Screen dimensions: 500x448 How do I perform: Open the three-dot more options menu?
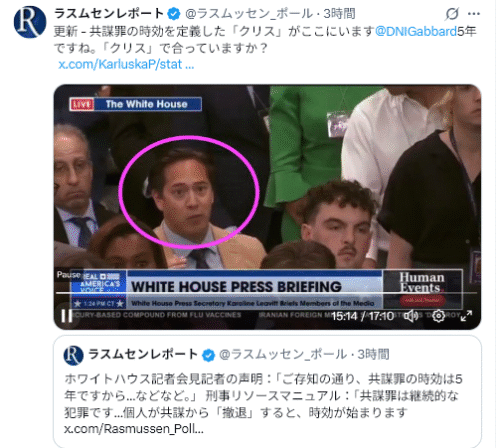click(474, 14)
